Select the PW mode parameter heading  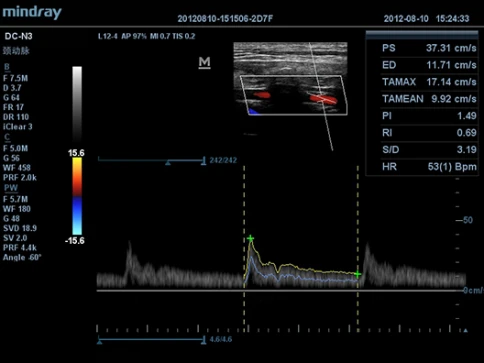point(11,188)
